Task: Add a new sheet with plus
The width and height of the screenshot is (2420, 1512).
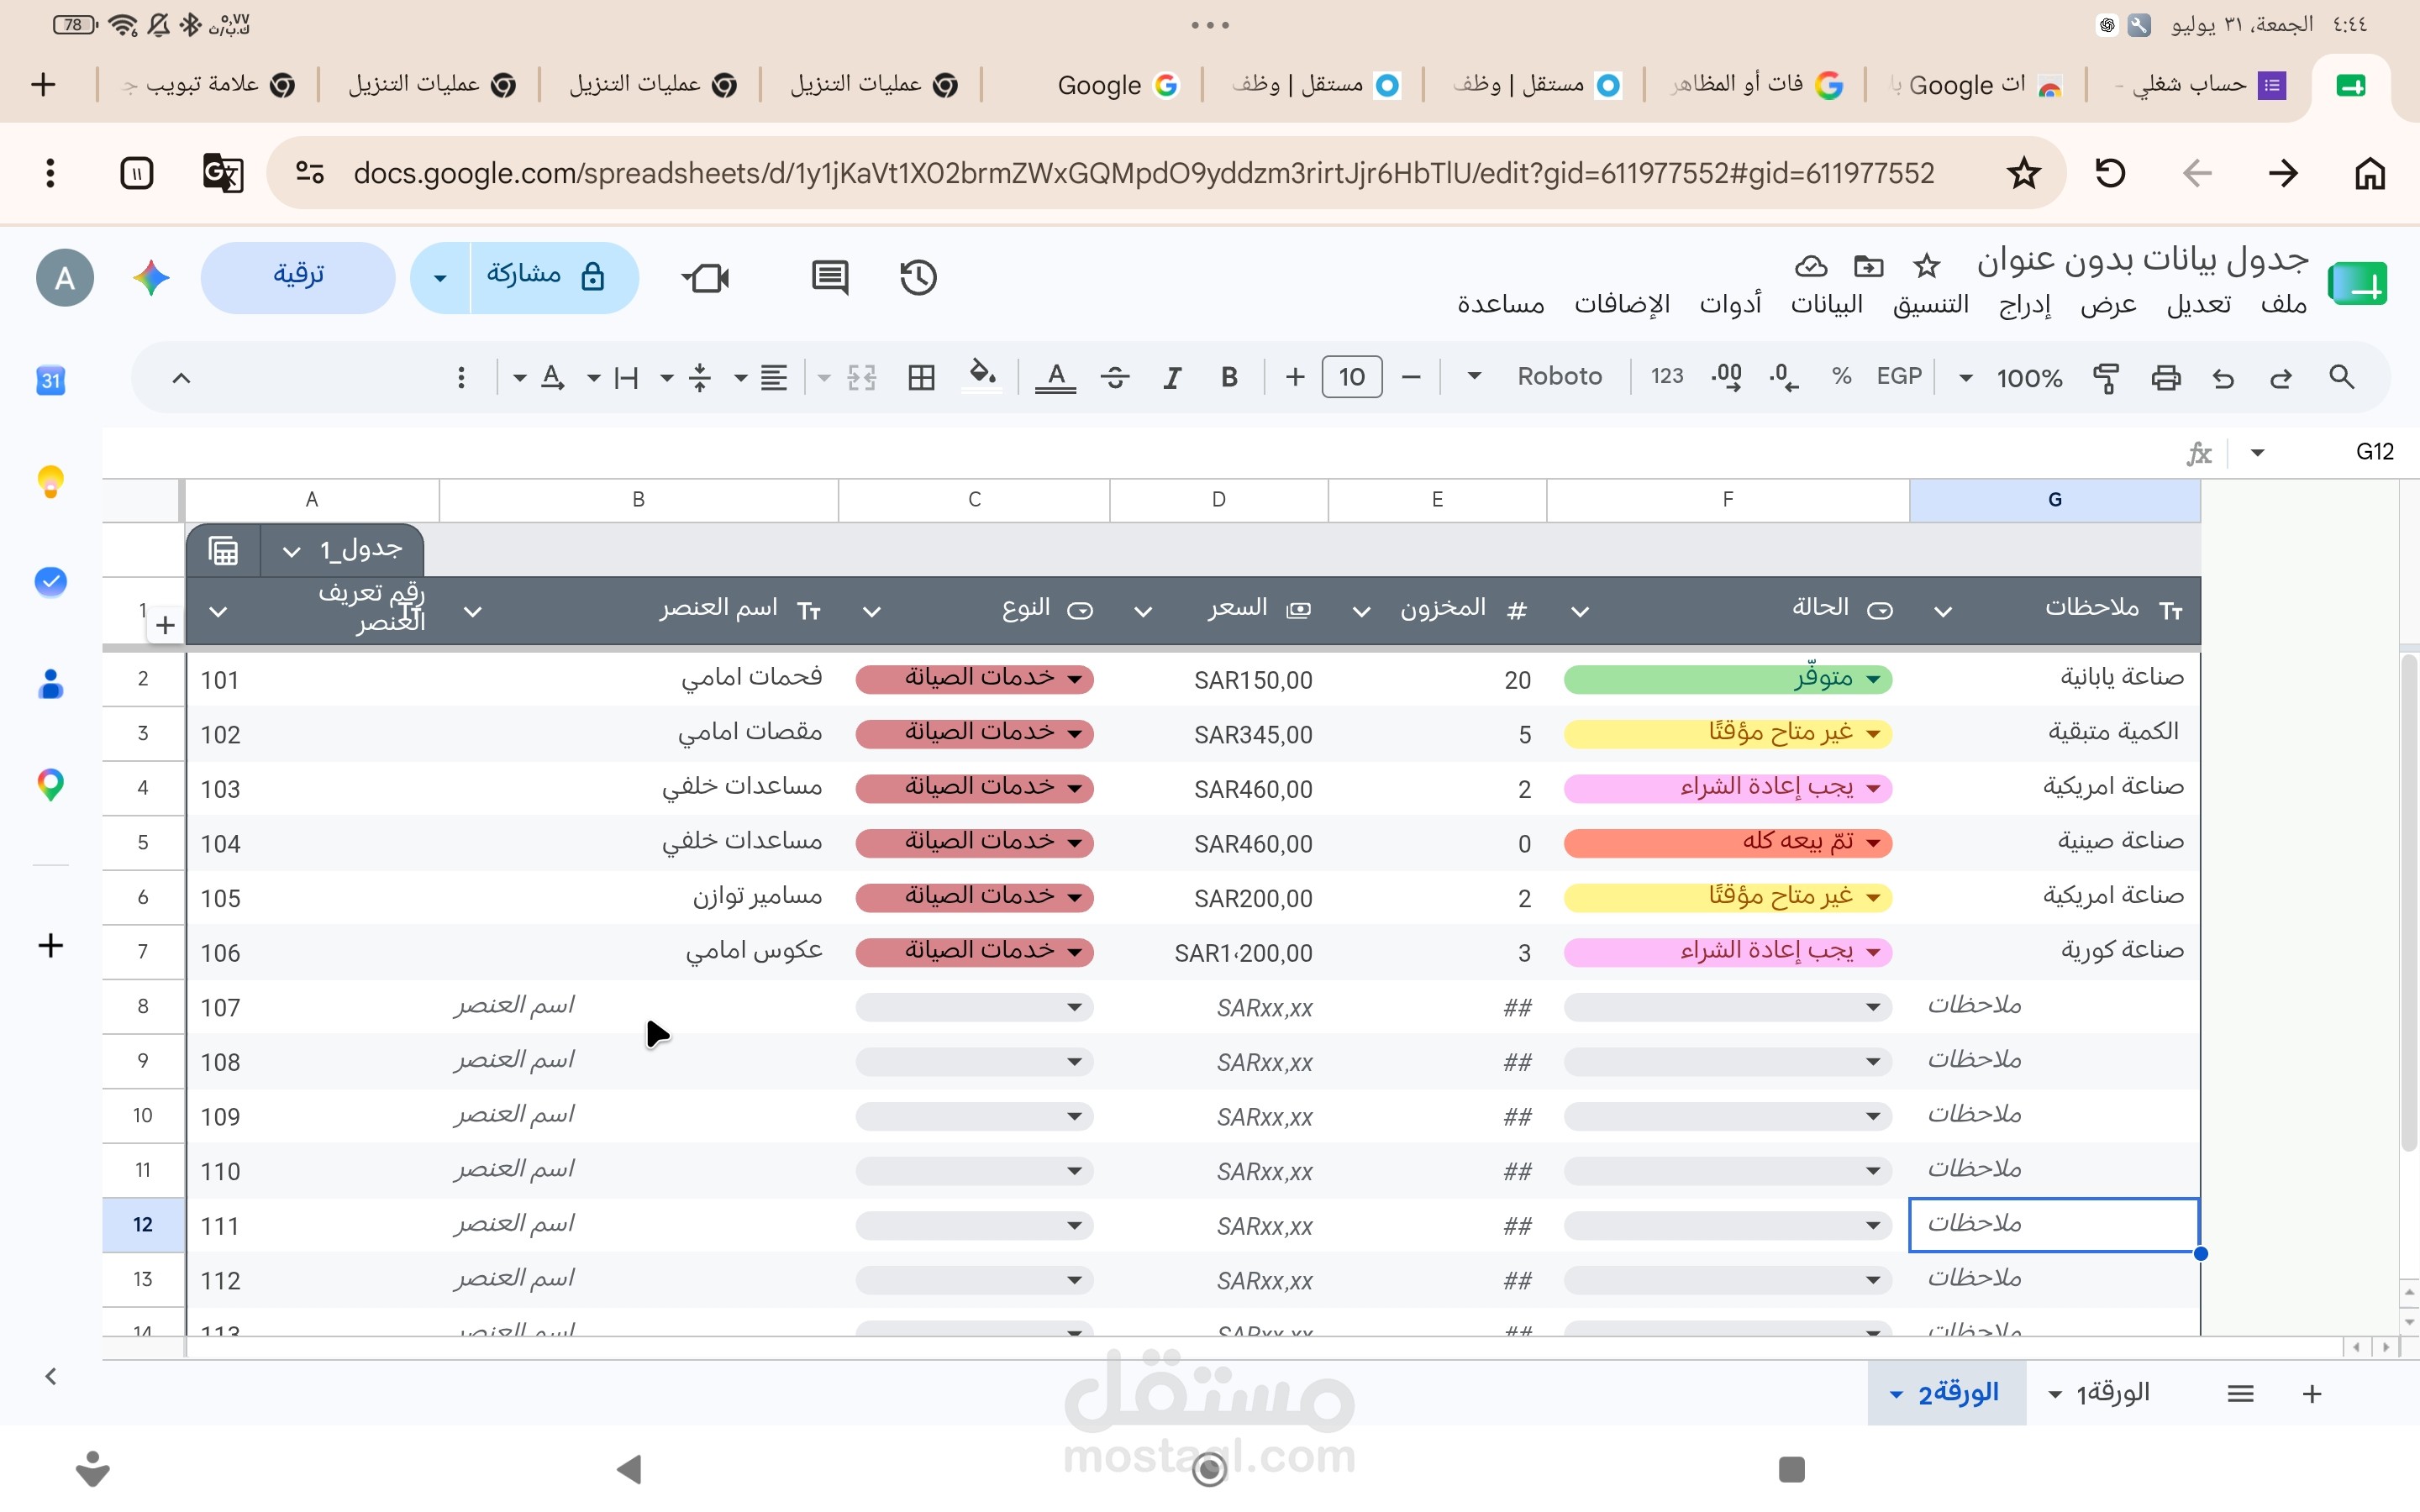Action: (2311, 1393)
